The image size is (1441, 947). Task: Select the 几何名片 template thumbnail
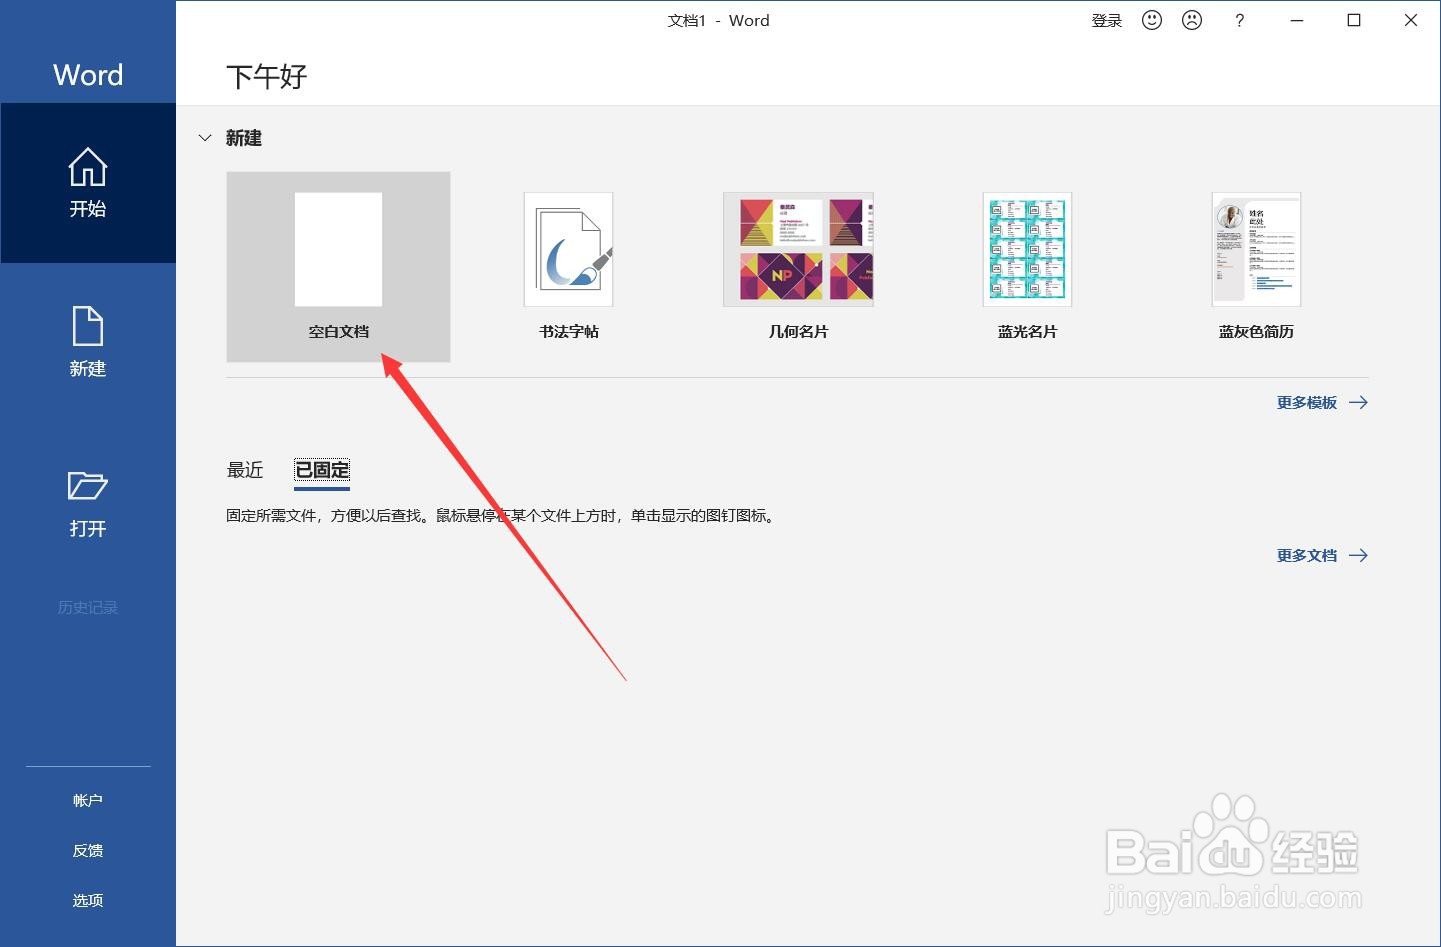[798, 249]
